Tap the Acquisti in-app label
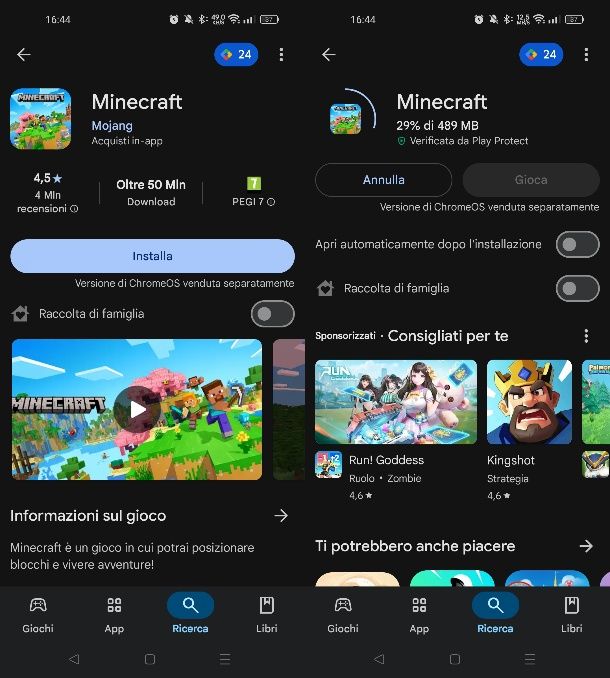 point(127,141)
